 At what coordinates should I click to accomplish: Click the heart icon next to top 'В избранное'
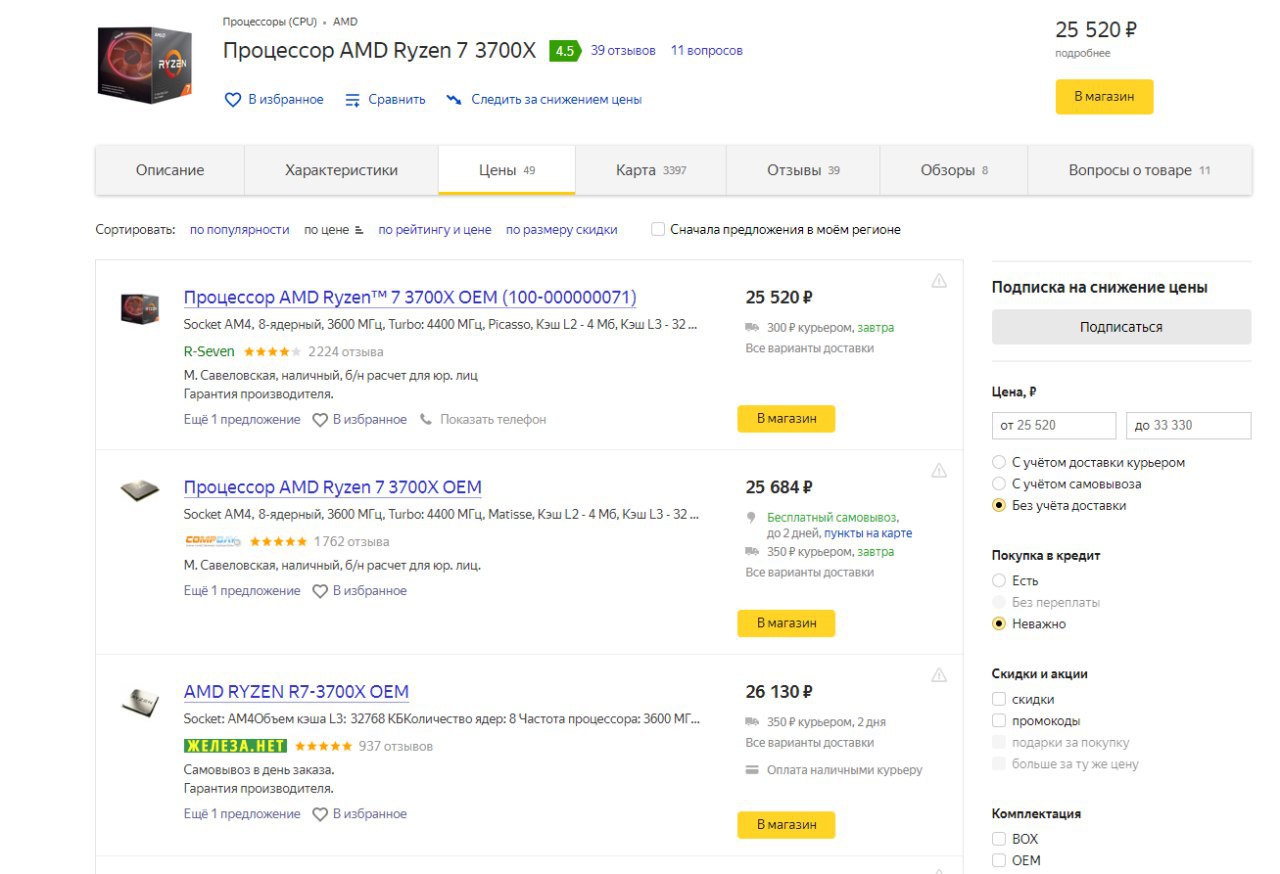coord(233,100)
